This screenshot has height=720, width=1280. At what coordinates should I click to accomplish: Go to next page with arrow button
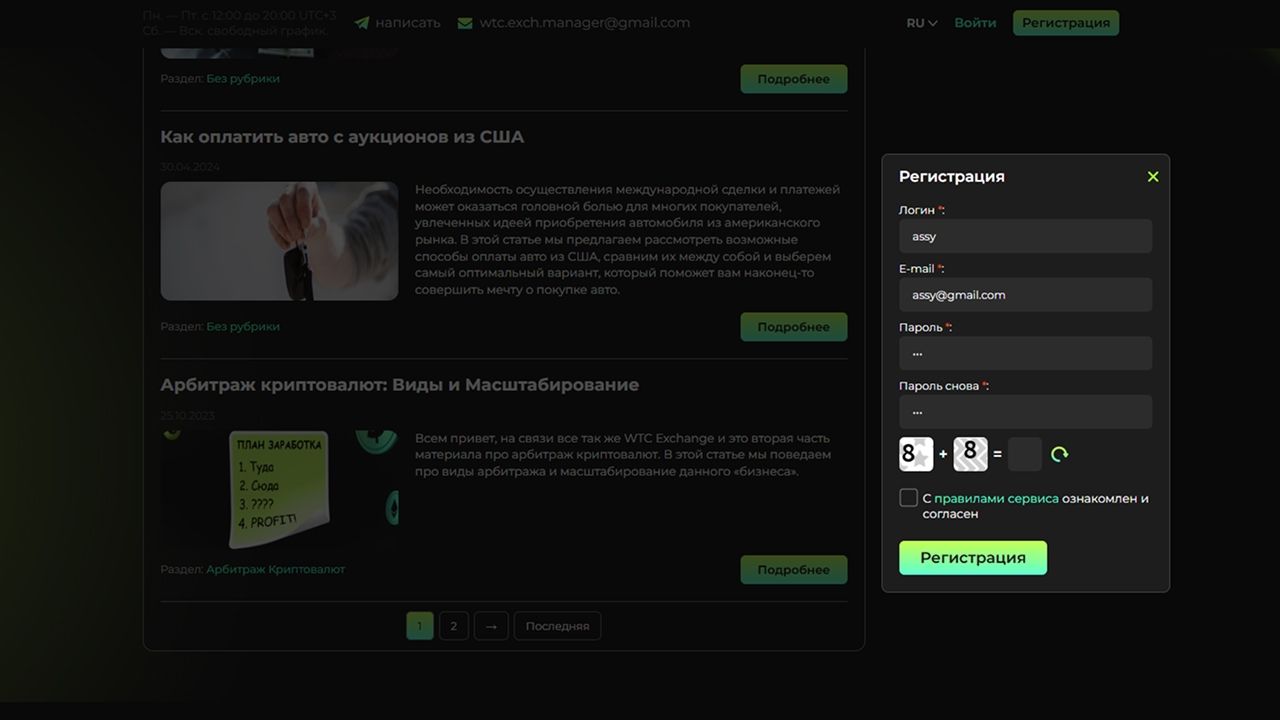(x=491, y=626)
